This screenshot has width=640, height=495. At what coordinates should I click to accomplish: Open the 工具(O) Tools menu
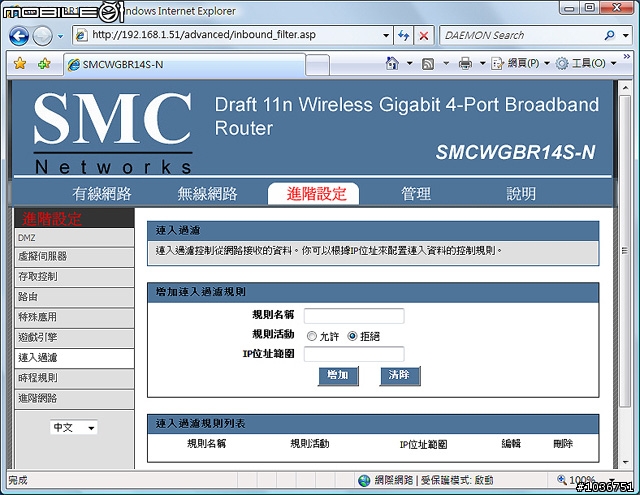pos(587,64)
